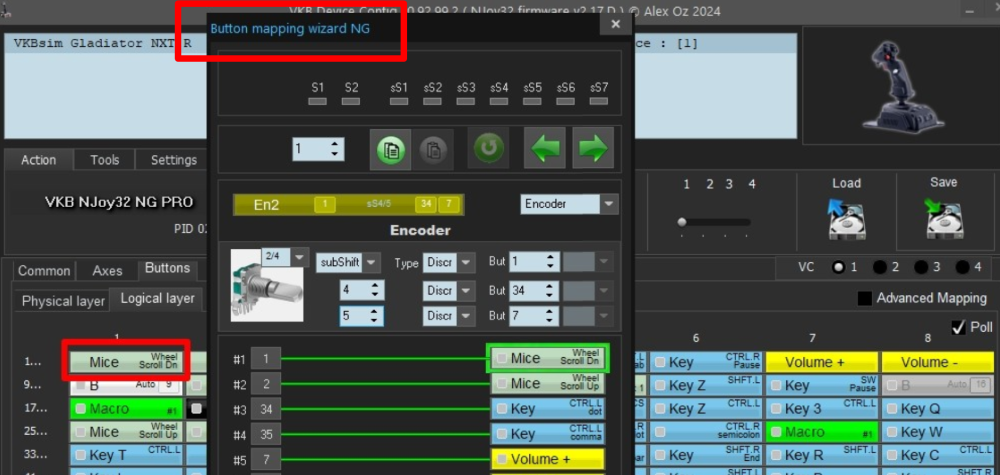This screenshot has width=1000, height=475.
Task: Click the sS4 subshift indicator
Action: 499,101
